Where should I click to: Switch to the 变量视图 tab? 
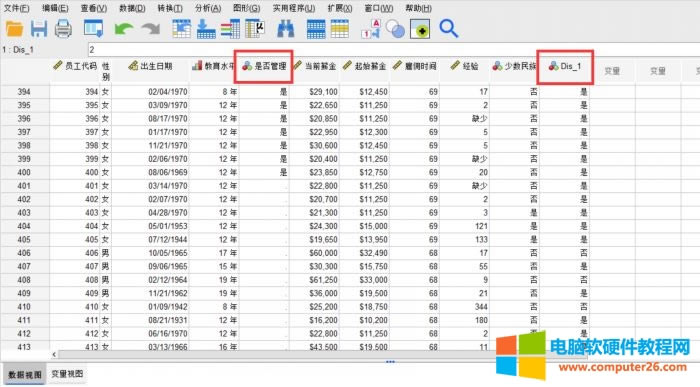pyautogui.click(x=67, y=374)
